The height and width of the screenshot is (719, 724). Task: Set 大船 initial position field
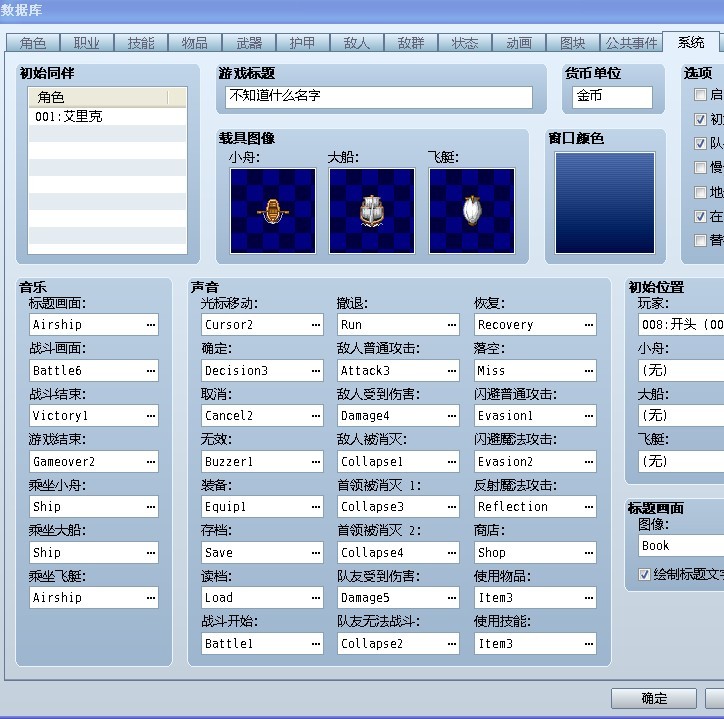coord(681,416)
